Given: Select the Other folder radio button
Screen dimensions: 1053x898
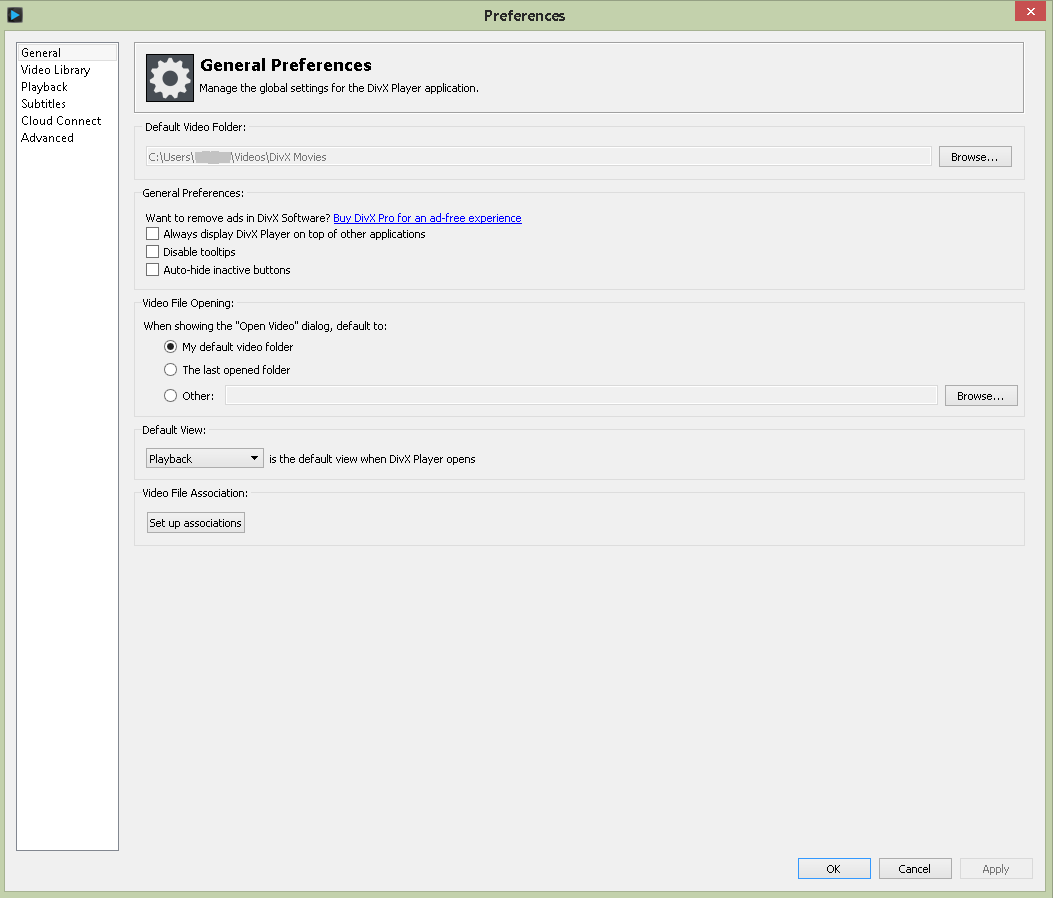Looking at the screenshot, I should [170, 396].
